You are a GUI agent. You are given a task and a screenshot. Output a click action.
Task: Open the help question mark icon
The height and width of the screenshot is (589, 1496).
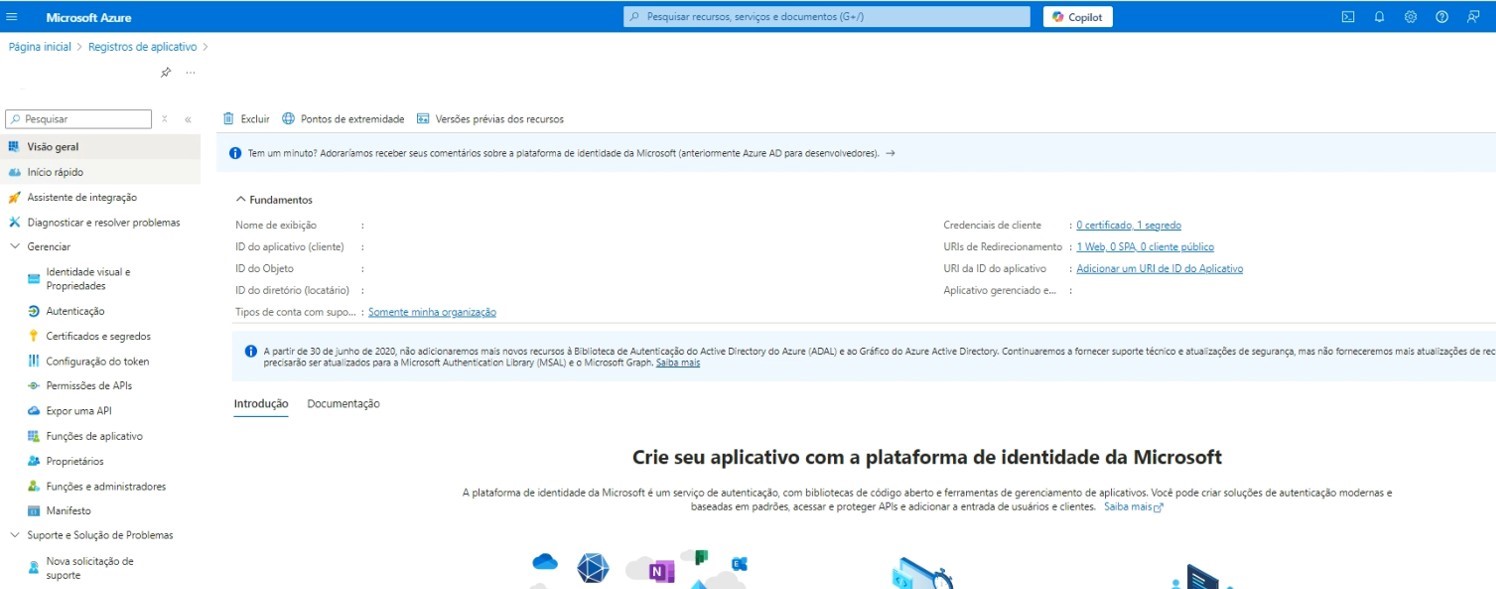pyautogui.click(x=1442, y=17)
